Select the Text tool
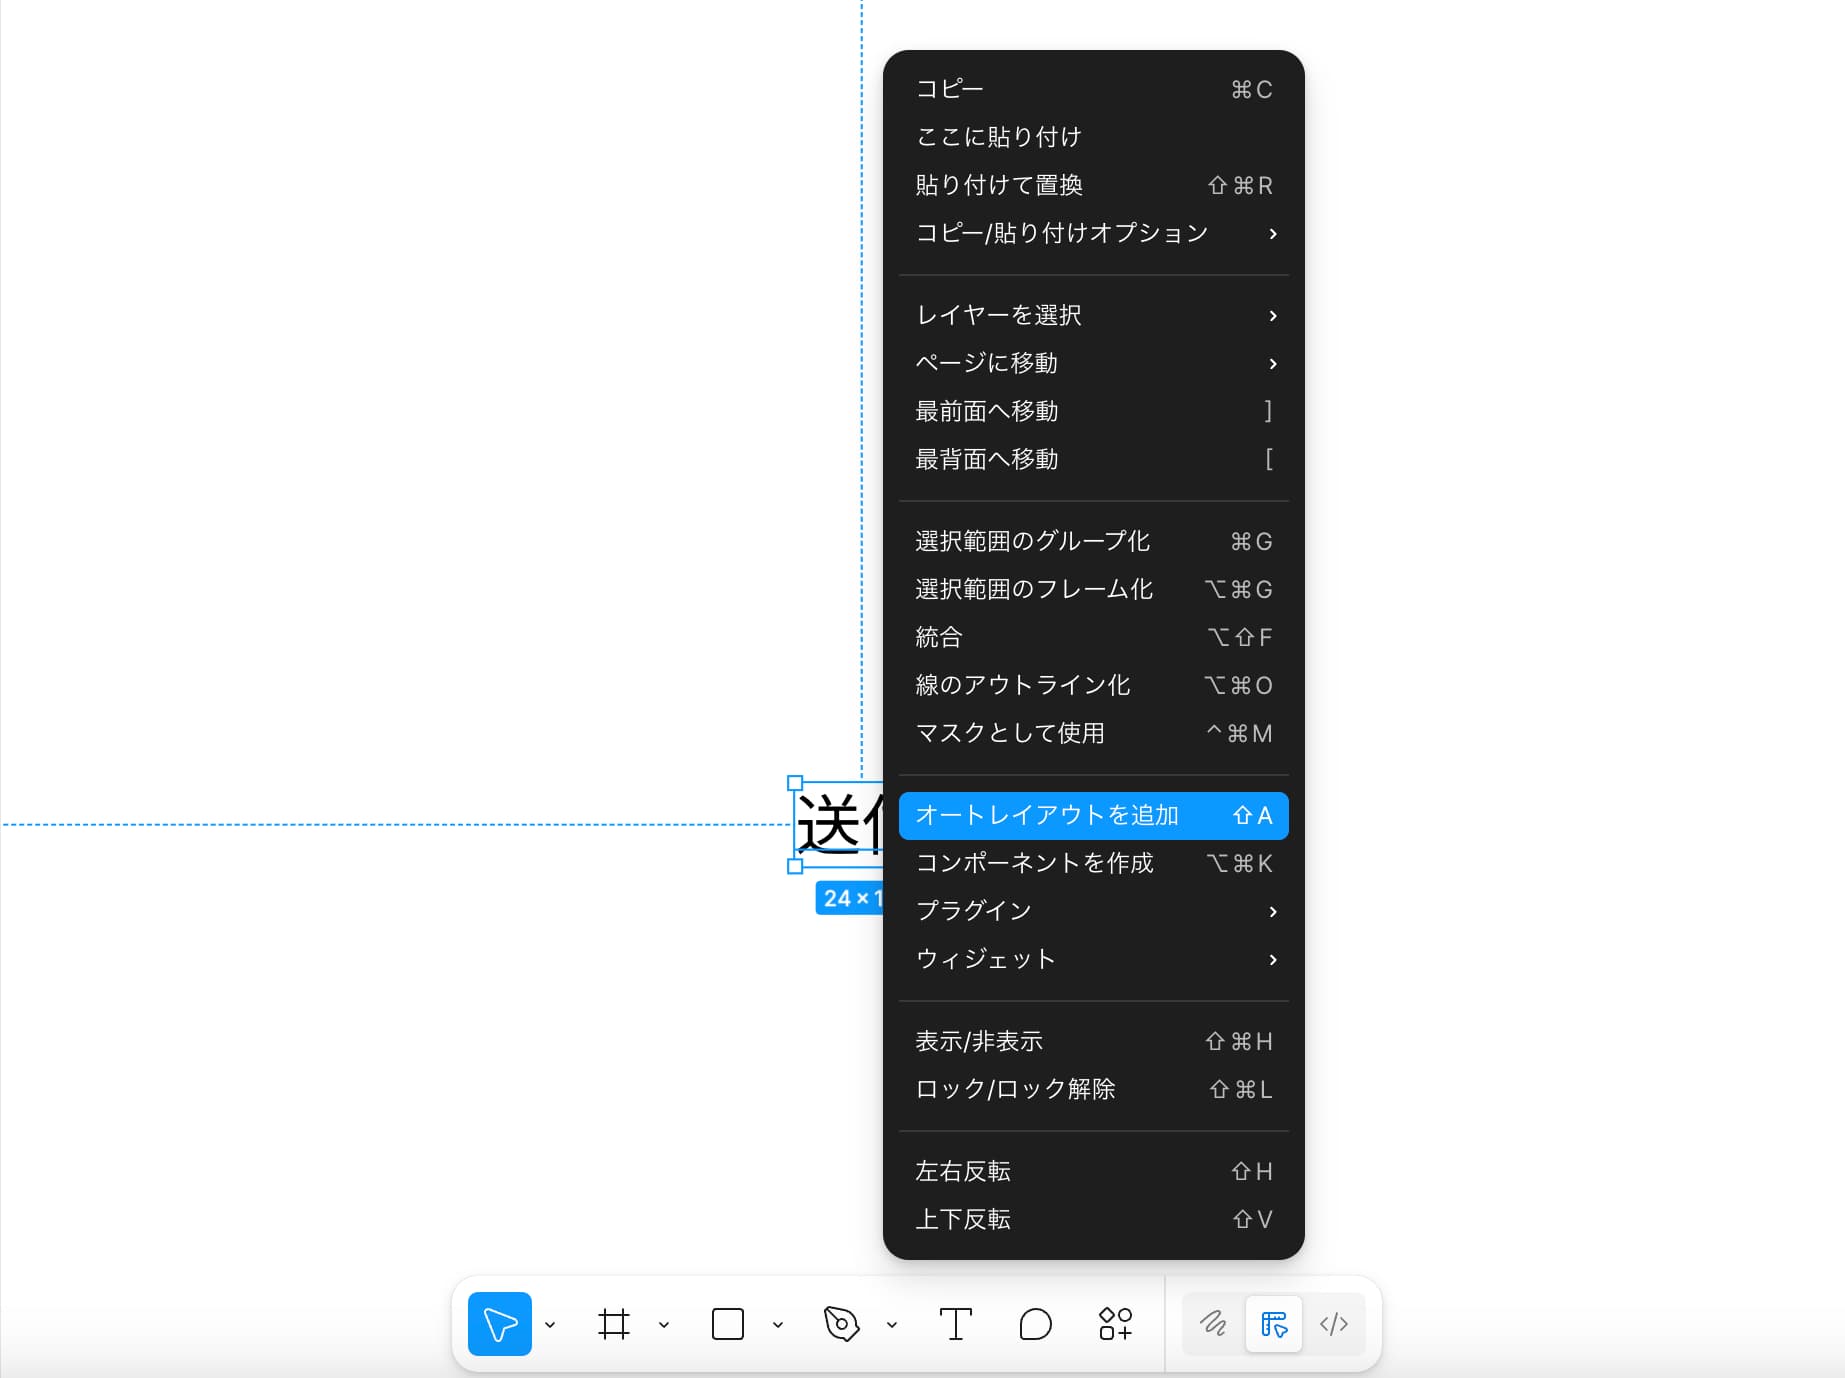The height and width of the screenshot is (1378, 1845). tap(956, 1324)
